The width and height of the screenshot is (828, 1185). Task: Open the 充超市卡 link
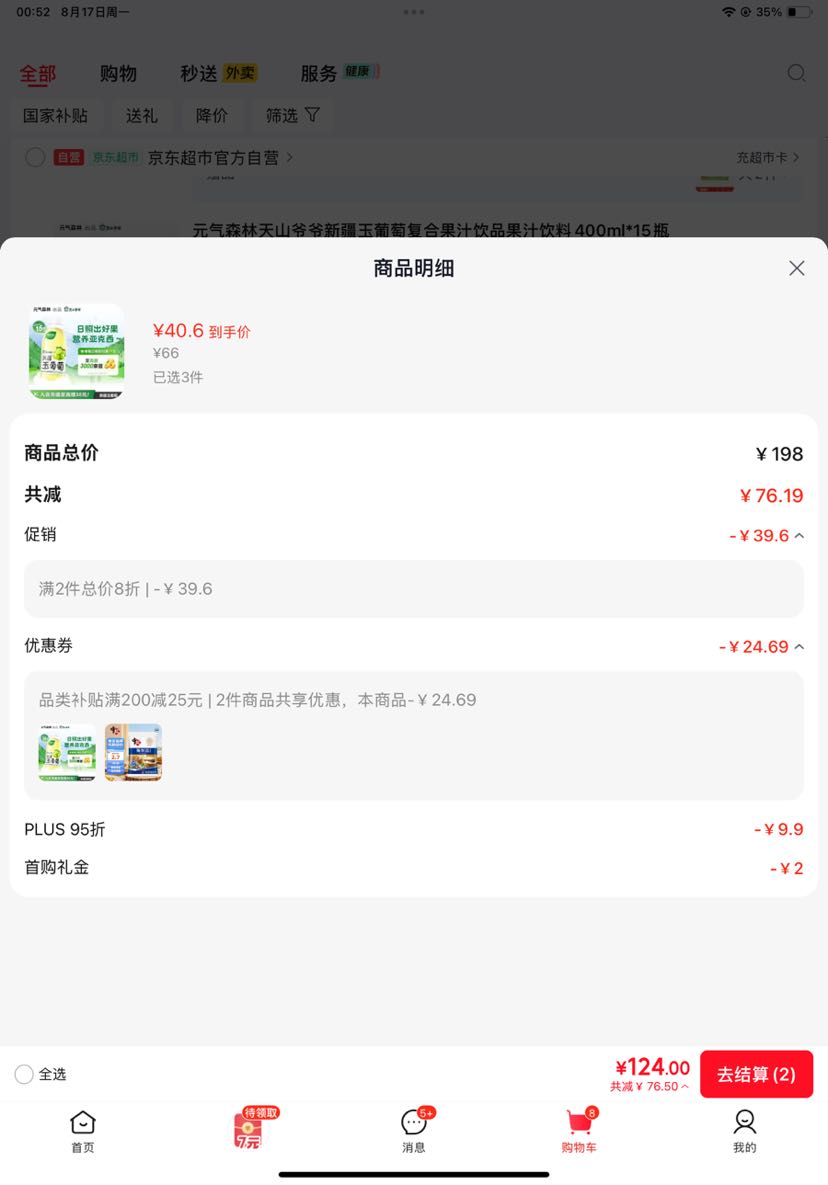pos(768,158)
